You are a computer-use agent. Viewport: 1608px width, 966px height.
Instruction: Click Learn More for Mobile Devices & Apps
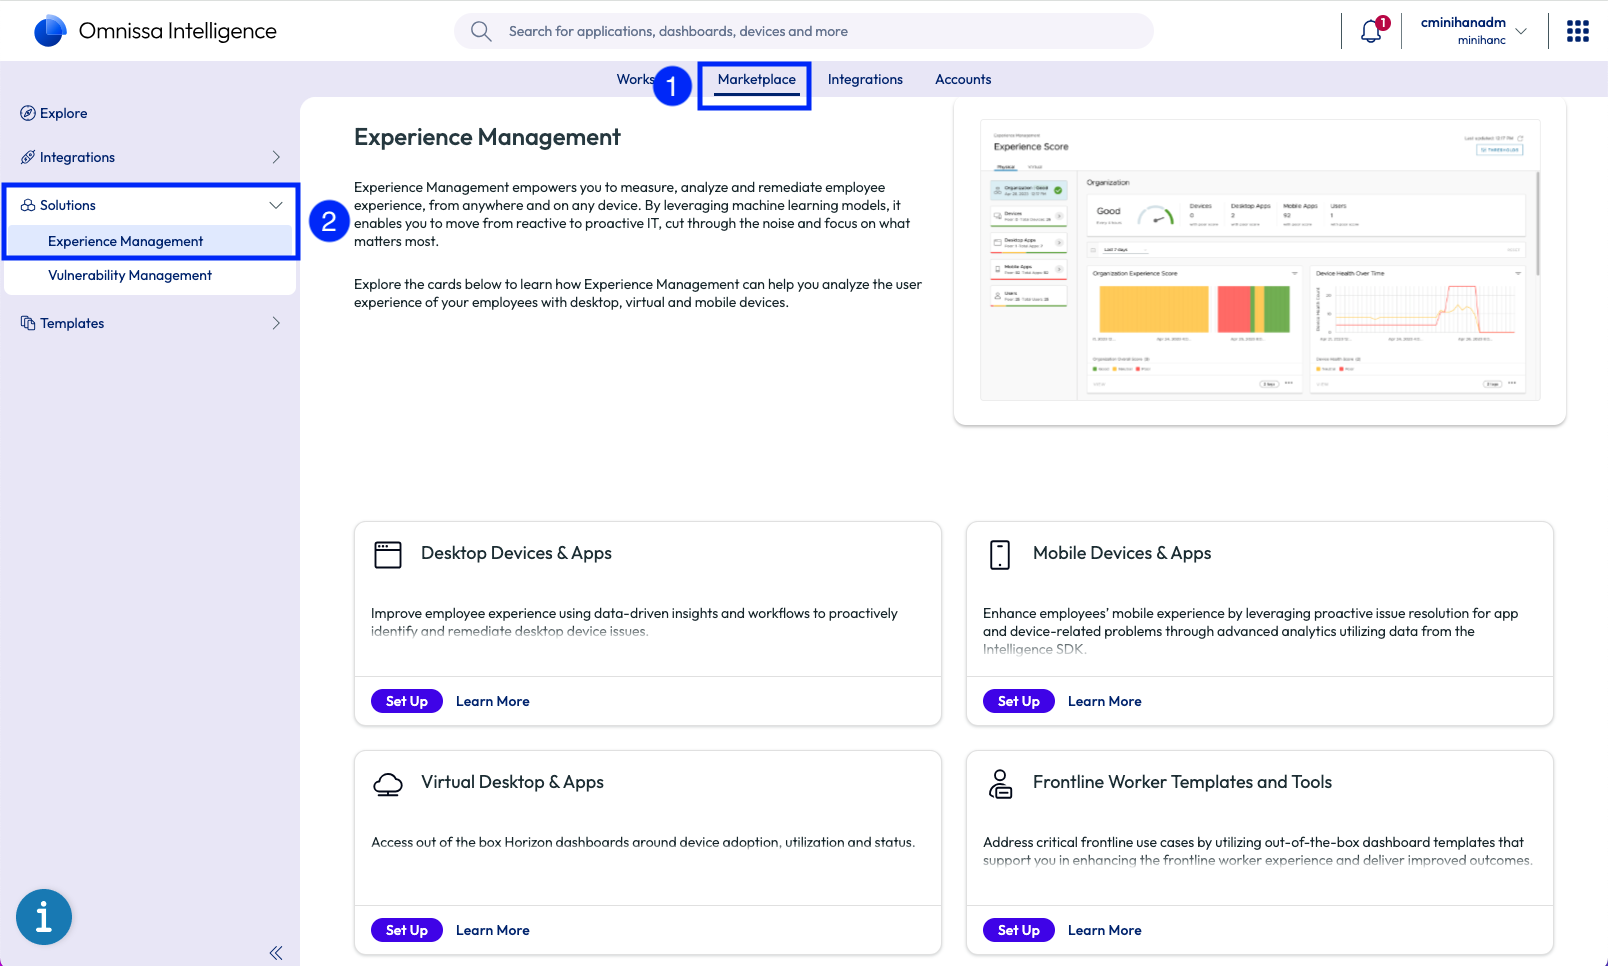point(1104,701)
